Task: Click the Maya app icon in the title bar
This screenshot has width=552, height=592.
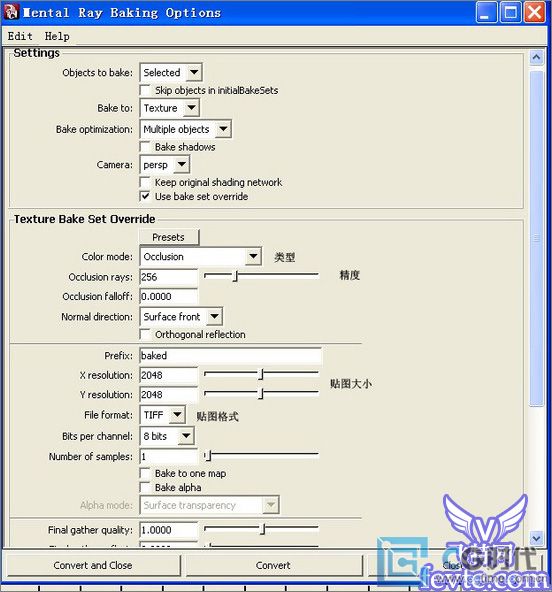Action: coord(11,12)
